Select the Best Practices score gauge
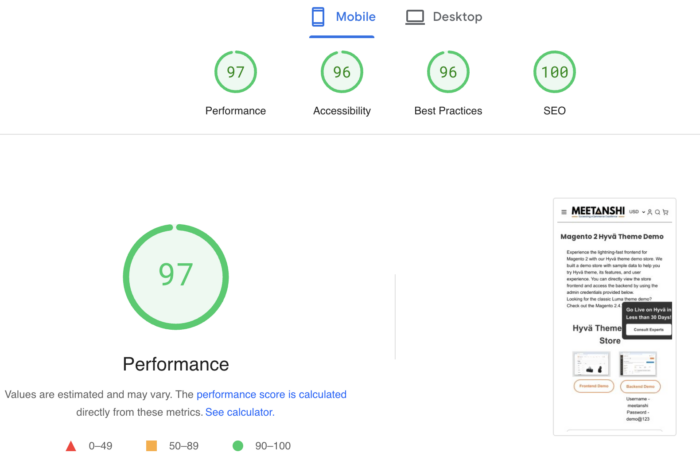Image resolution: width=700 pixels, height=464 pixels. [x=448, y=72]
